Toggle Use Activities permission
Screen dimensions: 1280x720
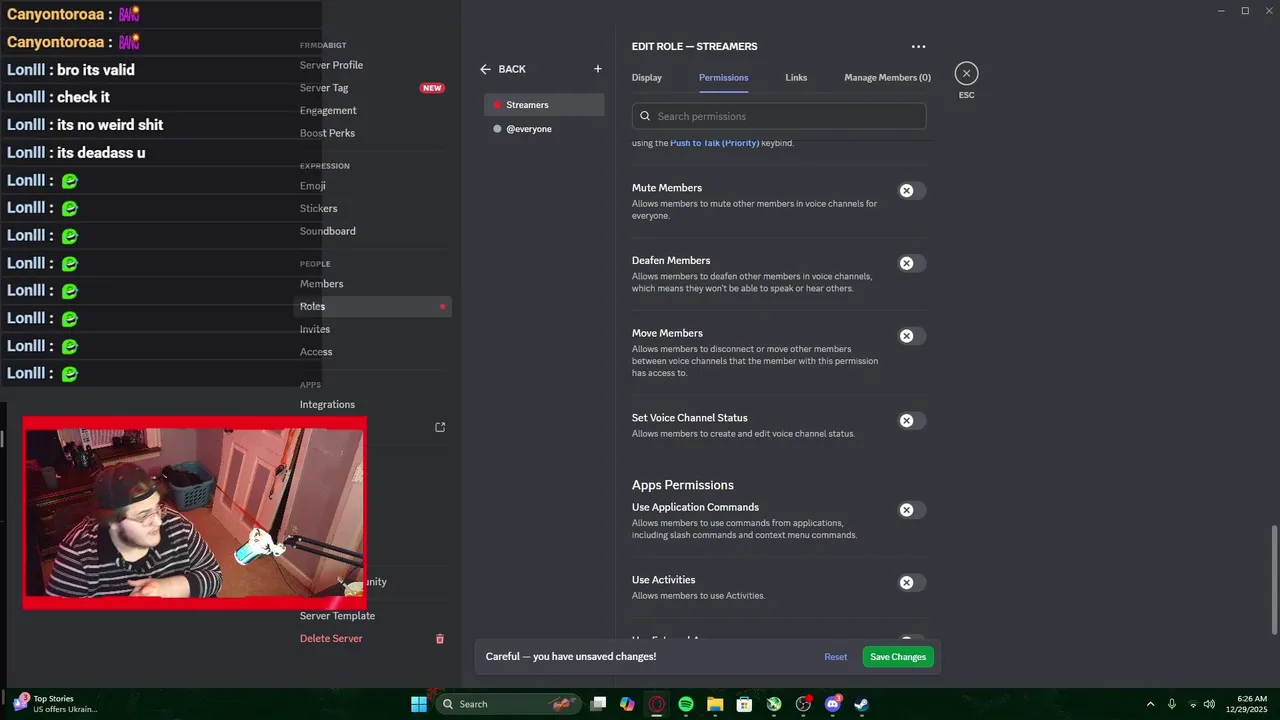[911, 583]
